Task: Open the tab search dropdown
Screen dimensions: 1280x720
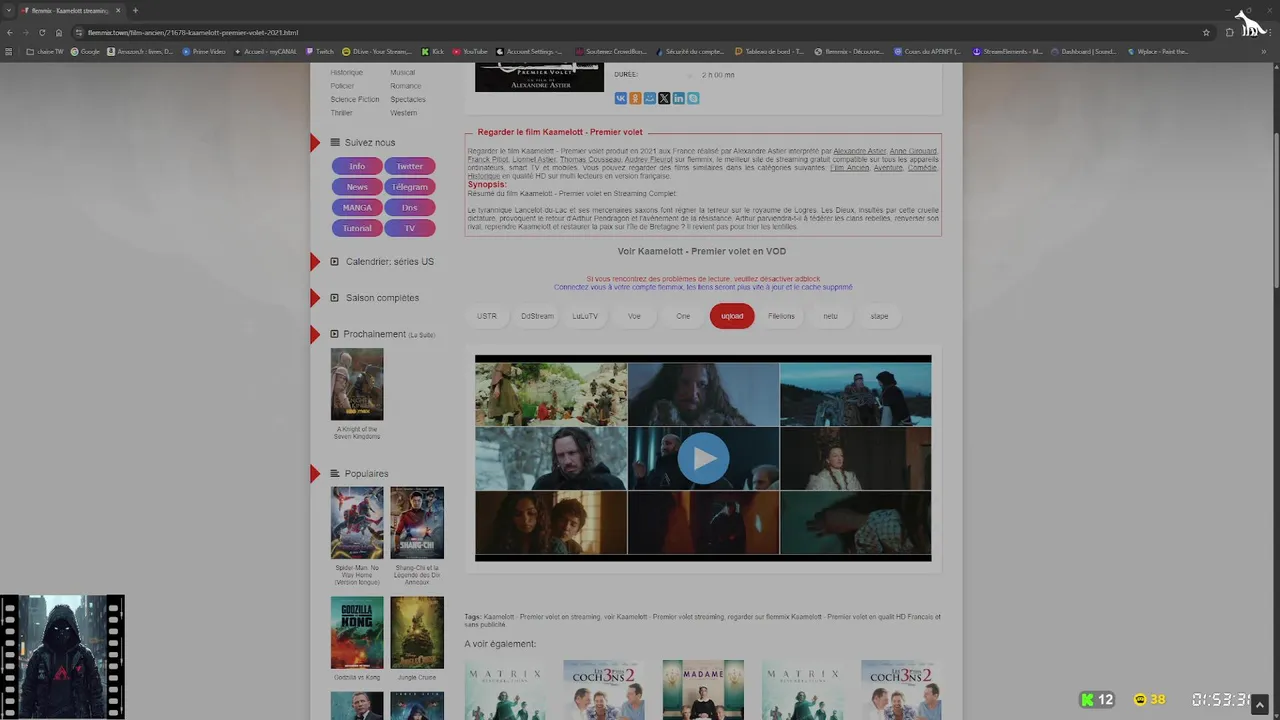Action: [8, 11]
